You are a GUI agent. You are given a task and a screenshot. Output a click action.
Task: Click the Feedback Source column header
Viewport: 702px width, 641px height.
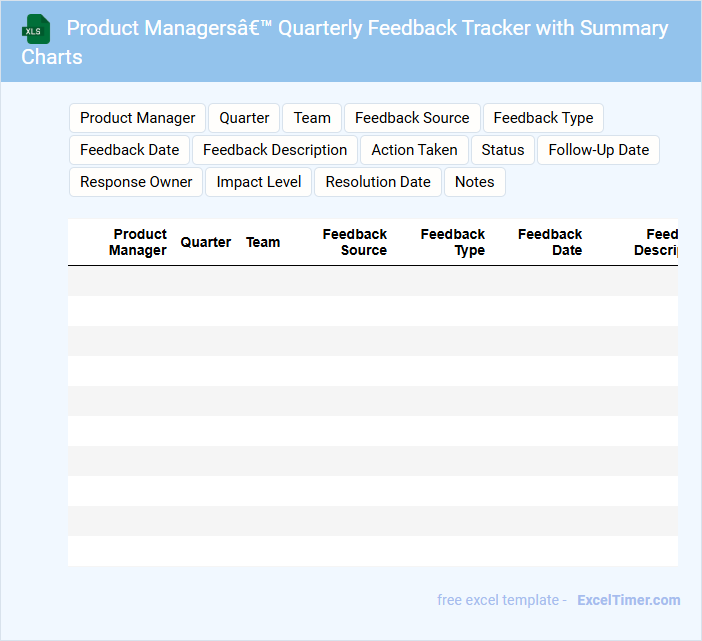pos(355,242)
